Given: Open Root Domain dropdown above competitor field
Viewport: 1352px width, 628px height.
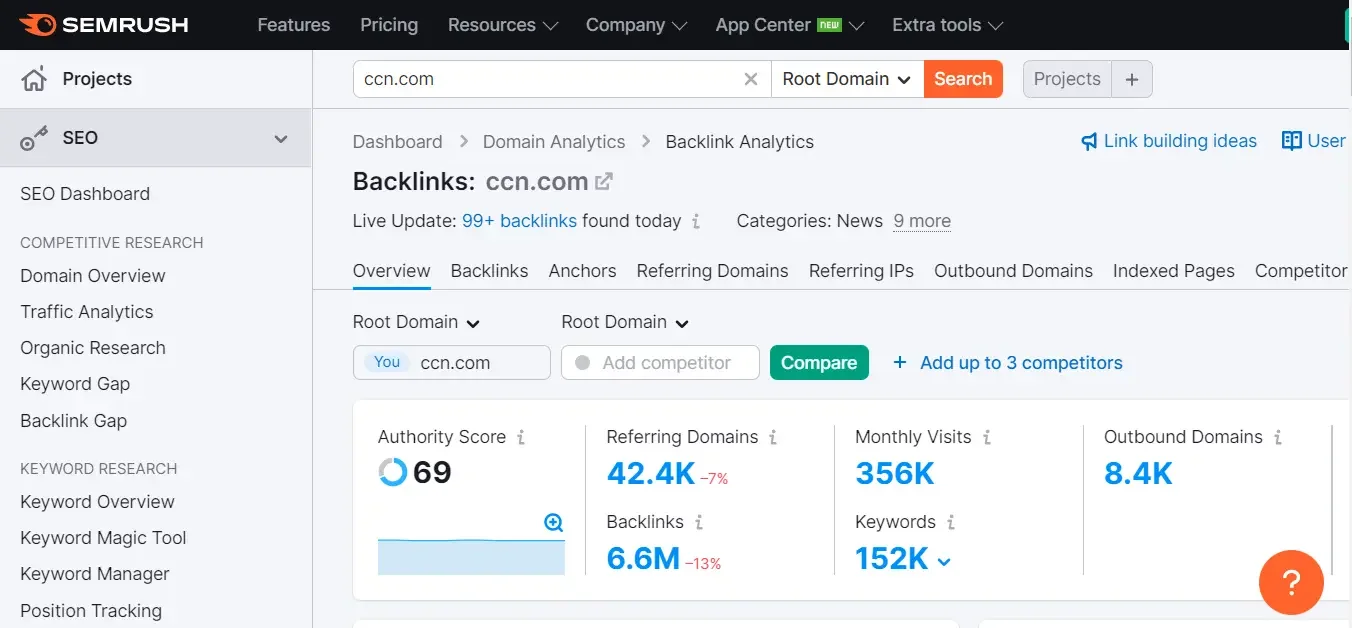Looking at the screenshot, I should point(625,322).
